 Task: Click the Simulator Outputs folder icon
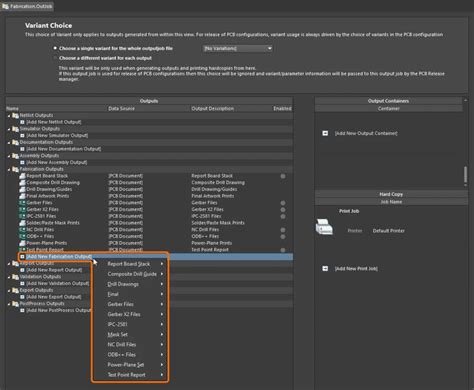click(x=15, y=129)
